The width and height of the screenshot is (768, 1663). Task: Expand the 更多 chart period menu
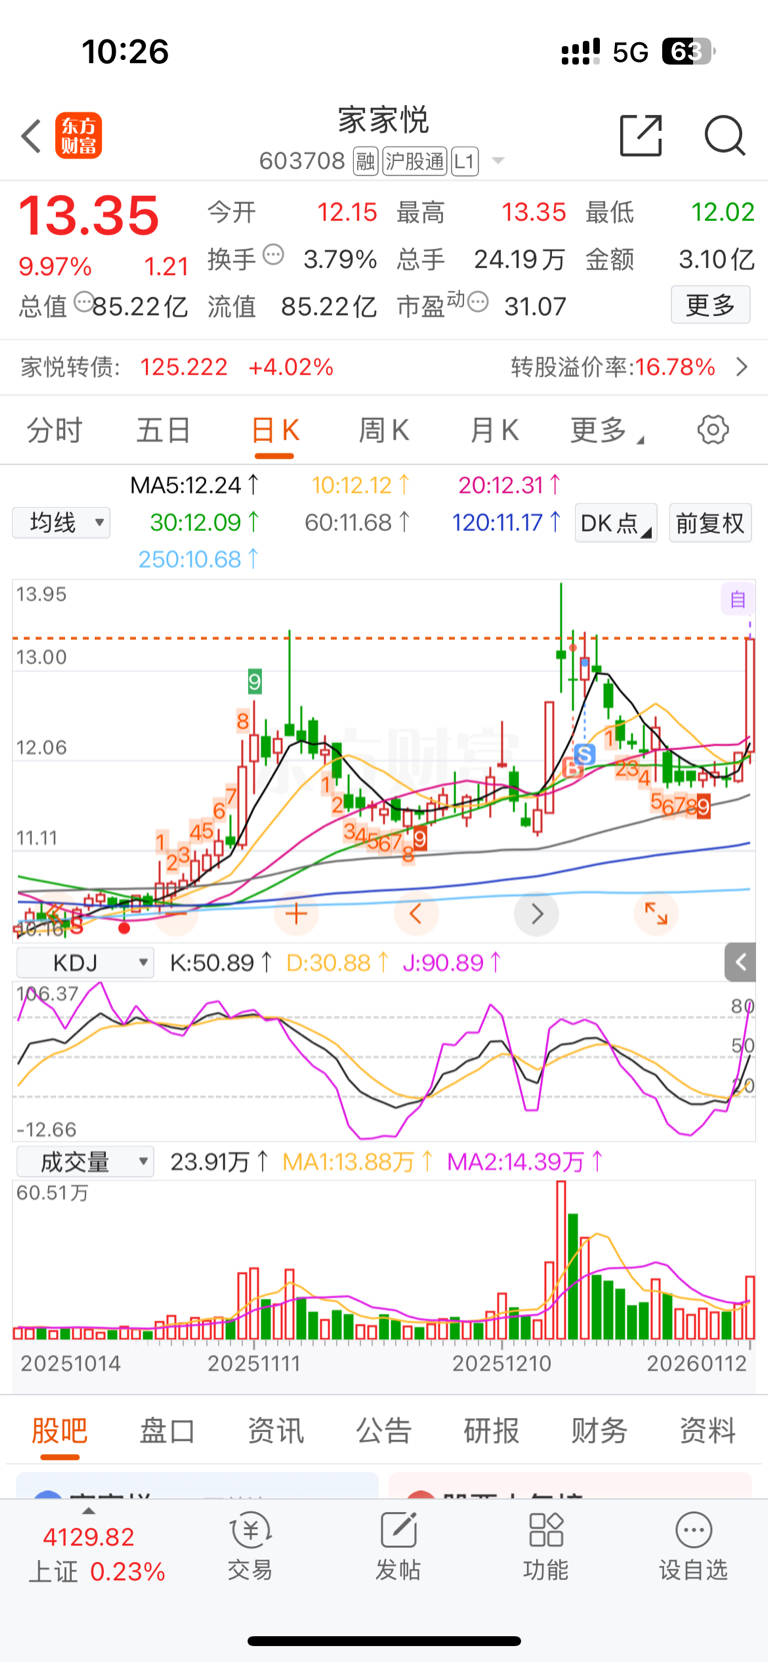point(606,430)
